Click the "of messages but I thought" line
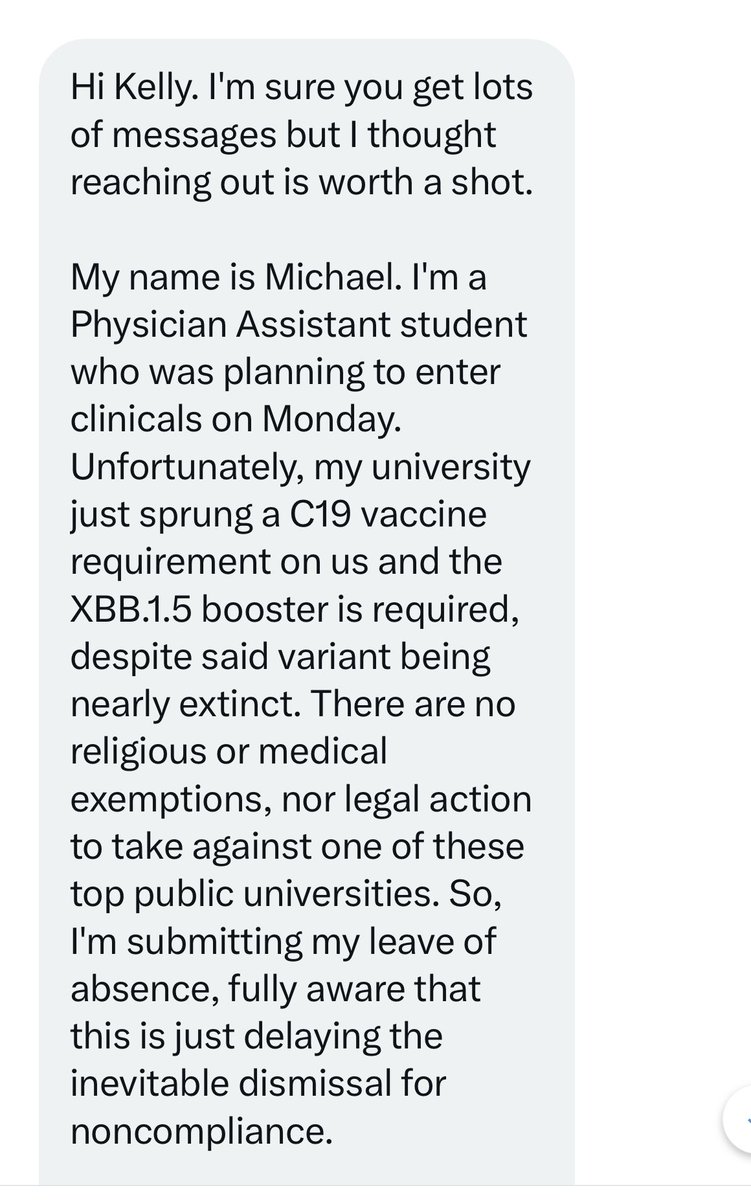 (x=283, y=136)
